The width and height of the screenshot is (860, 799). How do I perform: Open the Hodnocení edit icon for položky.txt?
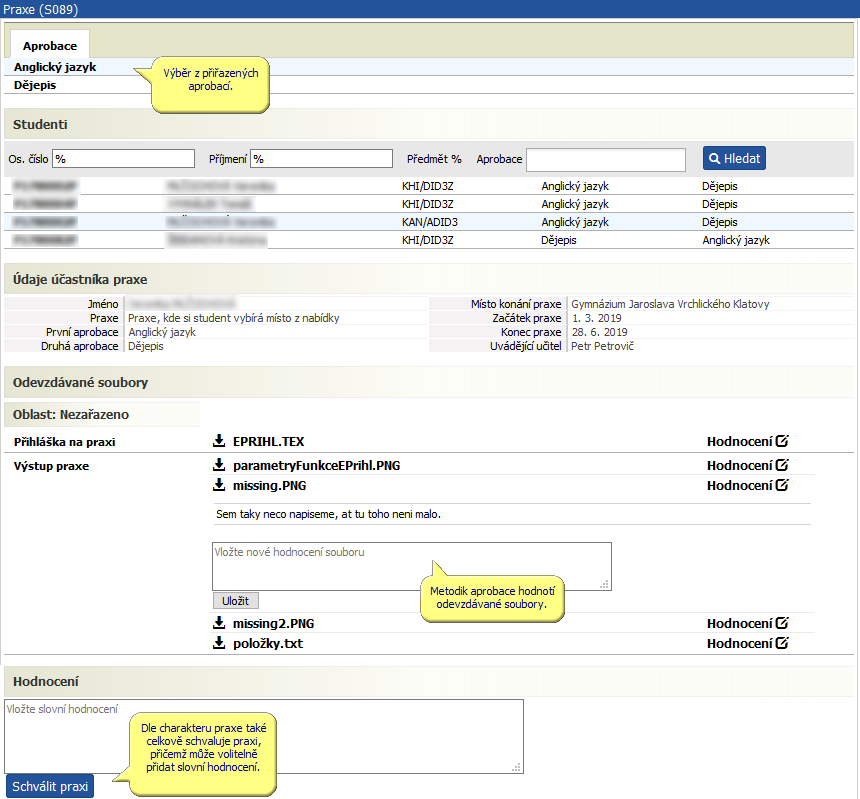pyautogui.click(x=782, y=643)
